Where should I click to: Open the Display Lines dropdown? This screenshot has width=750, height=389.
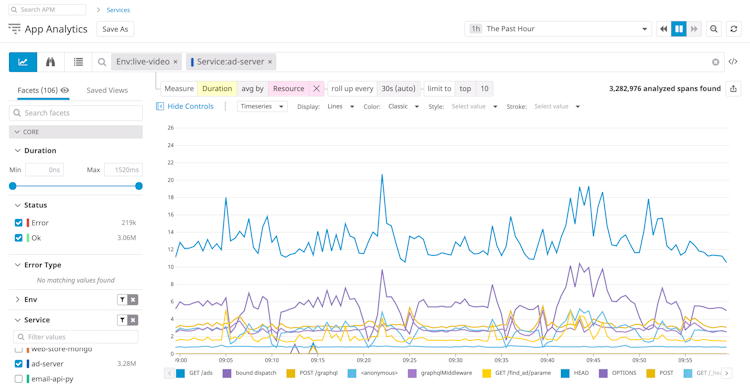341,106
